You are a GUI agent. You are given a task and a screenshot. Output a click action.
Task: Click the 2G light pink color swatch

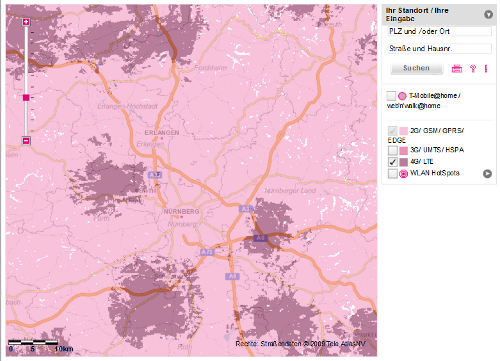click(404, 131)
